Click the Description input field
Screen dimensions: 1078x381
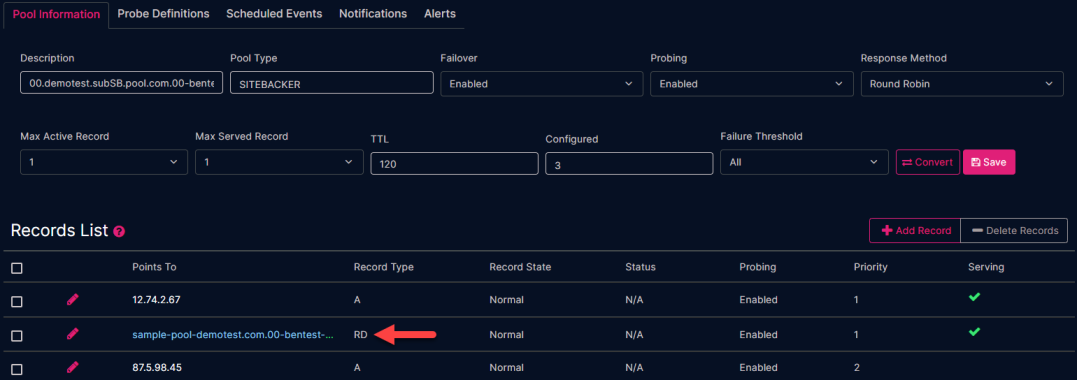(x=122, y=83)
